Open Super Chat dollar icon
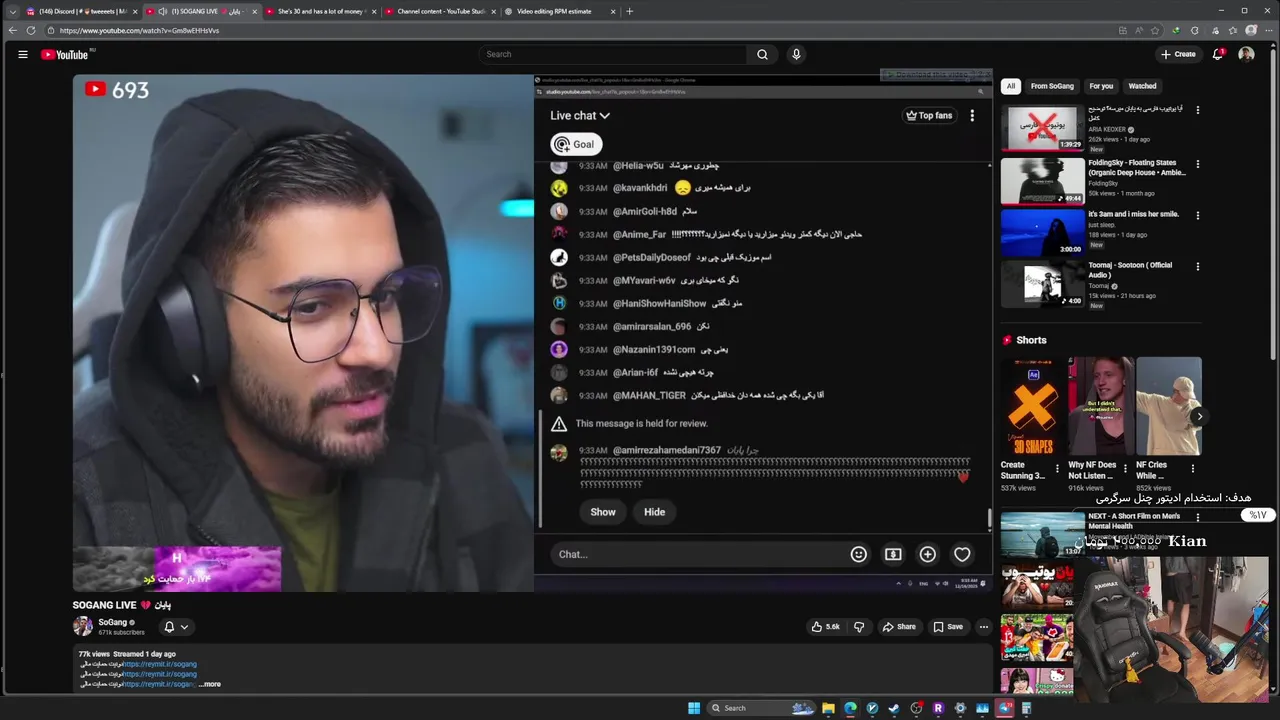This screenshot has height=720, width=1280. pos(893,554)
